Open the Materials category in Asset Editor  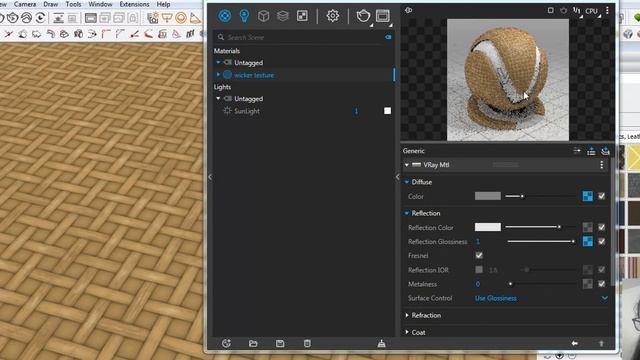pyautogui.click(x=224, y=16)
